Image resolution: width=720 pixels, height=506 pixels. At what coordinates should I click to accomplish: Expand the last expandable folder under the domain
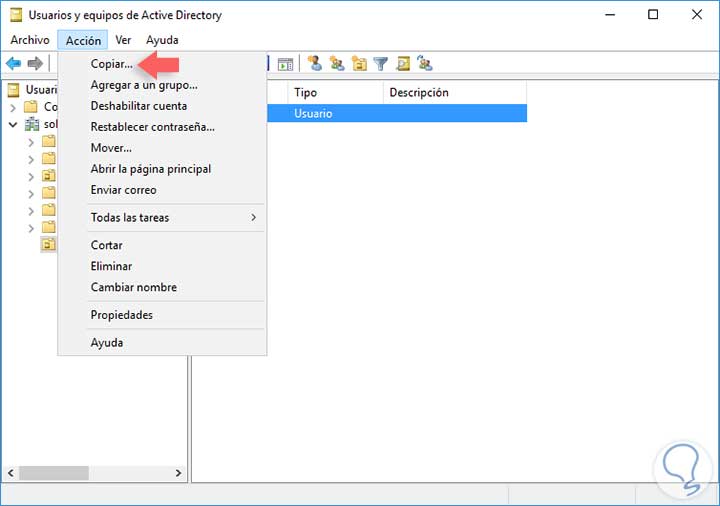click(31, 228)
